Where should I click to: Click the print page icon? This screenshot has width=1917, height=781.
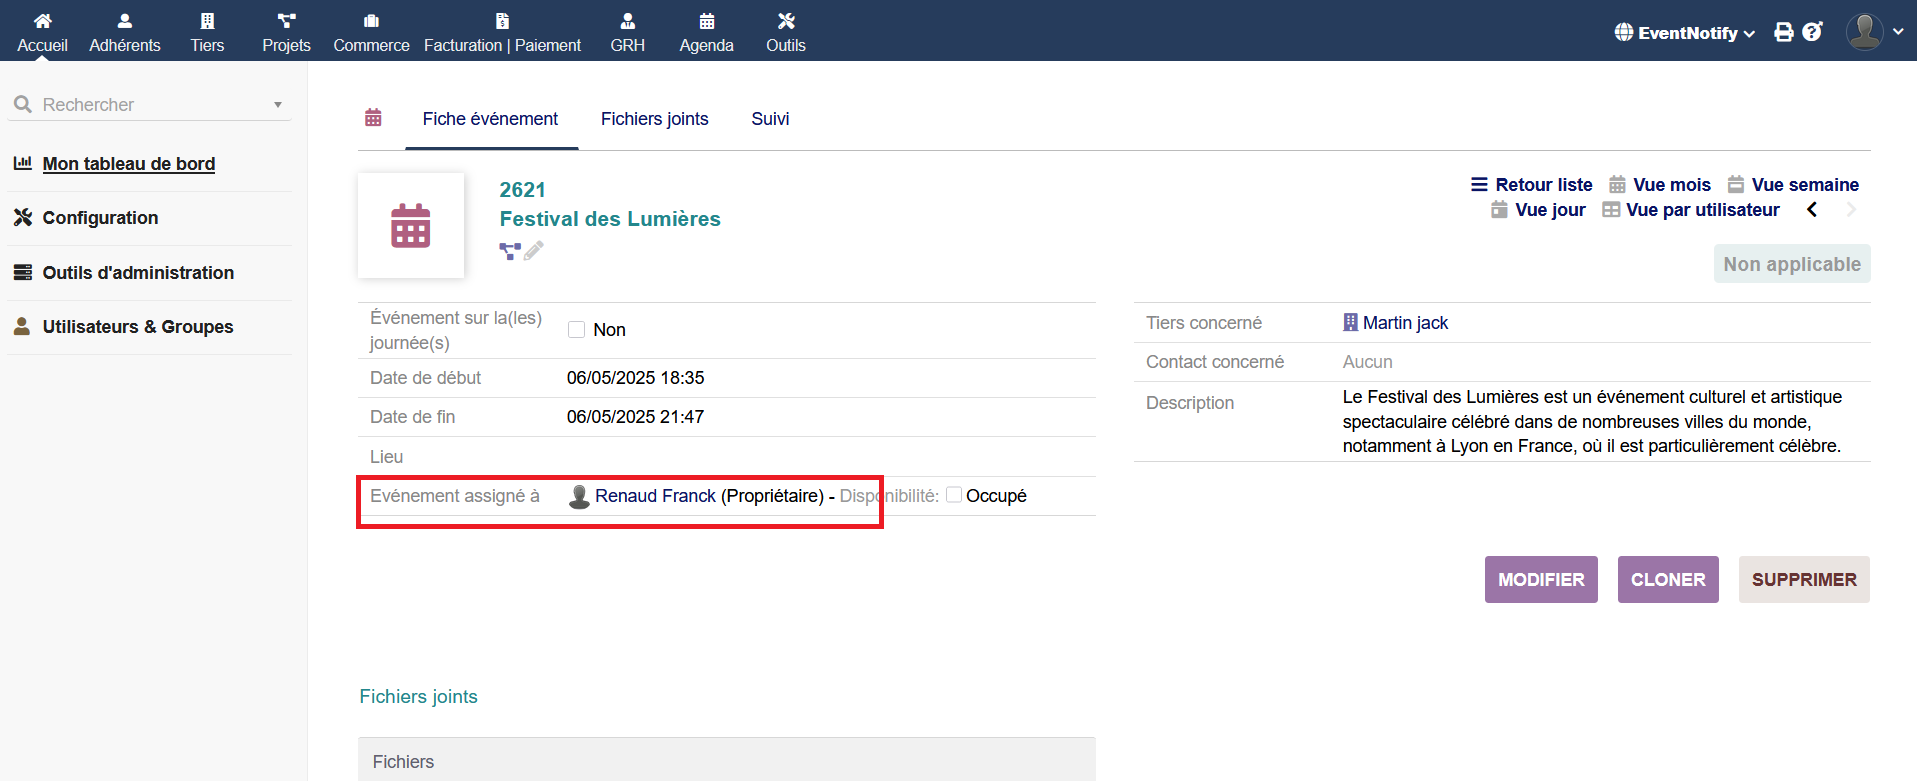pos(1783,32)
